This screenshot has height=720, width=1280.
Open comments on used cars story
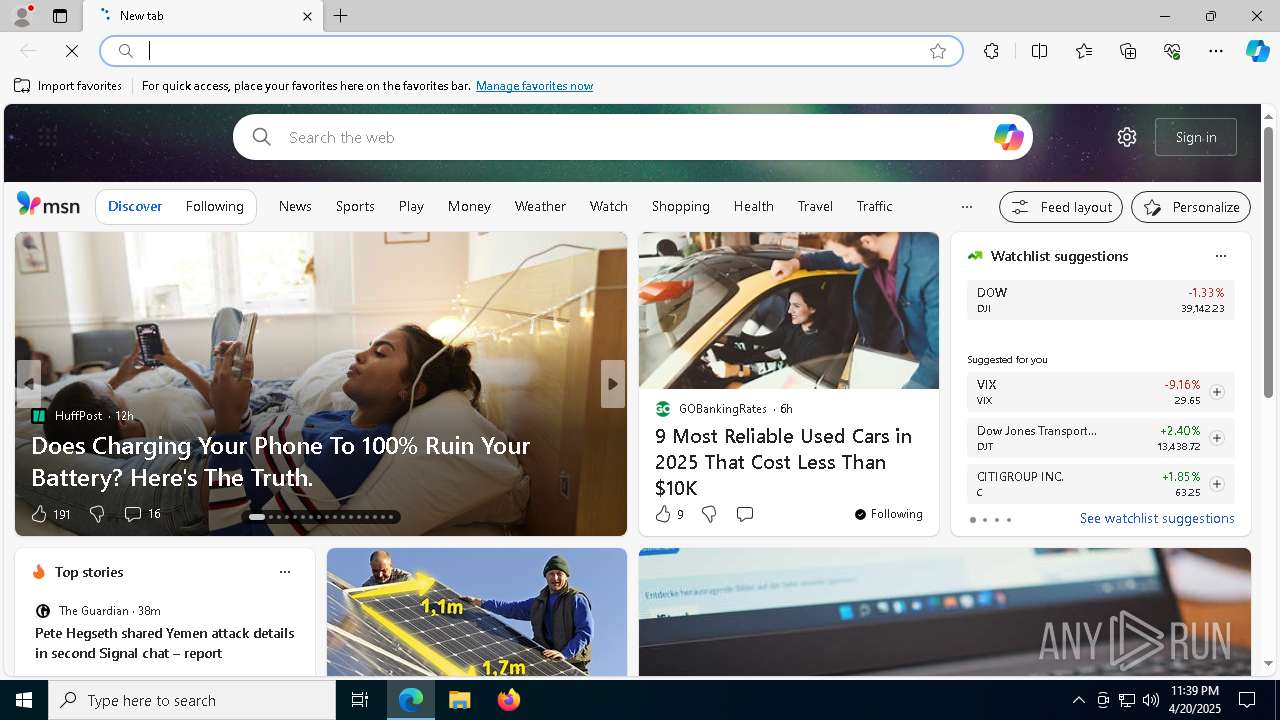pos(744,514)
